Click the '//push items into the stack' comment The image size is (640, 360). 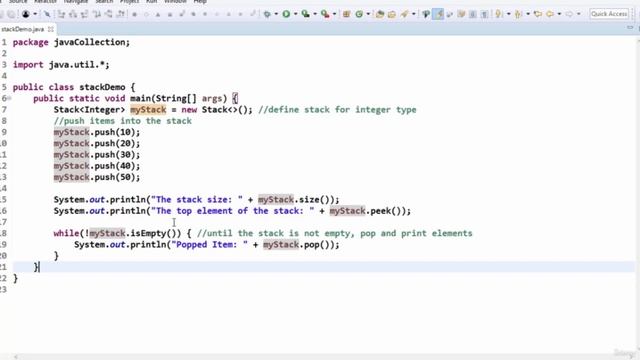click(x=122, y=121)
